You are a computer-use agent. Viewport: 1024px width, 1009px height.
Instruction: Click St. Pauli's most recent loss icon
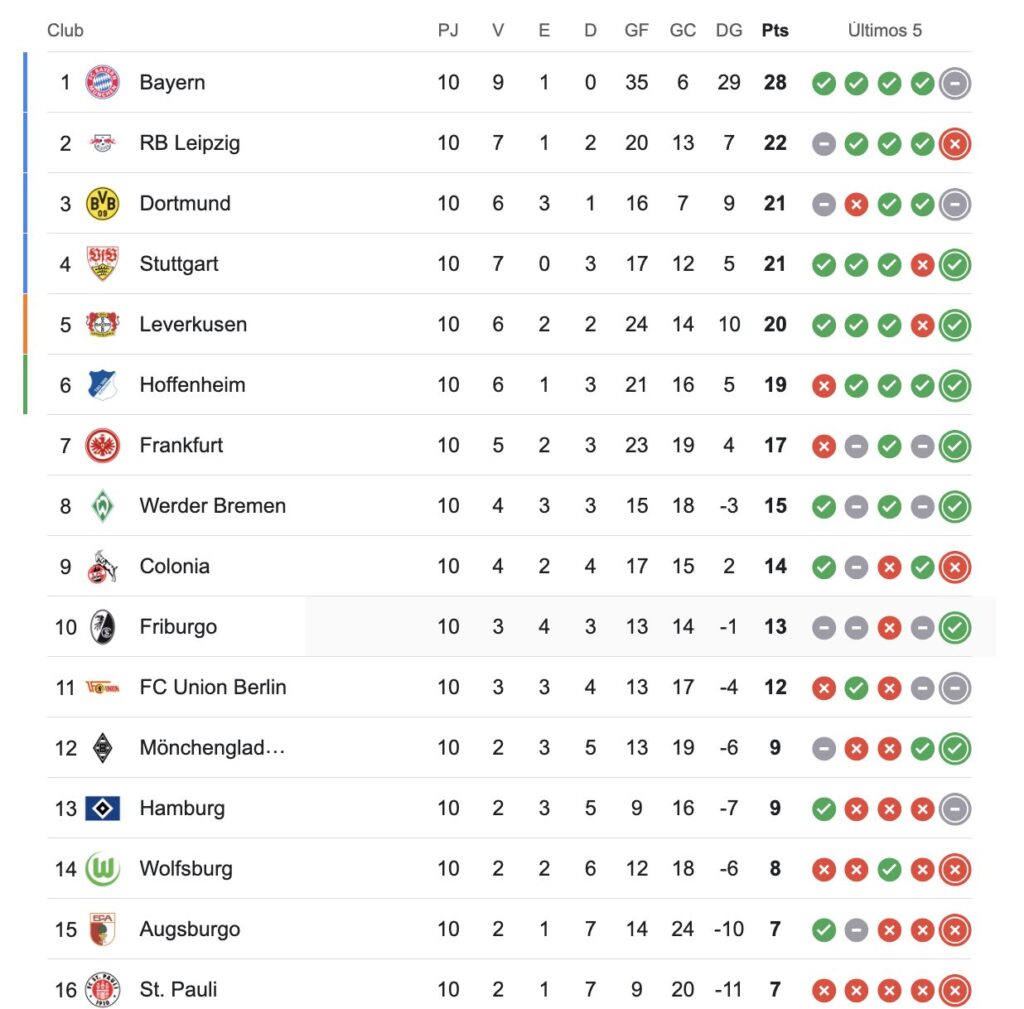(x=955, y=990)
